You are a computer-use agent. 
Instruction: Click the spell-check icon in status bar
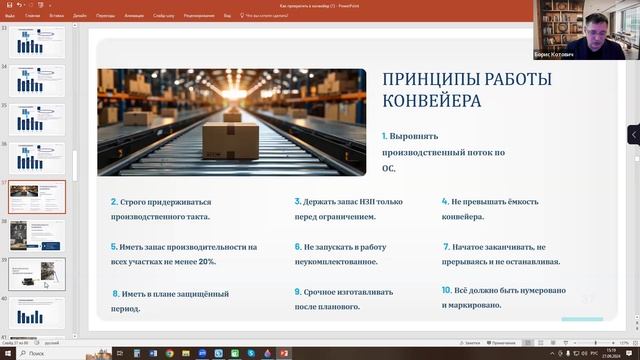click(37, 343)
